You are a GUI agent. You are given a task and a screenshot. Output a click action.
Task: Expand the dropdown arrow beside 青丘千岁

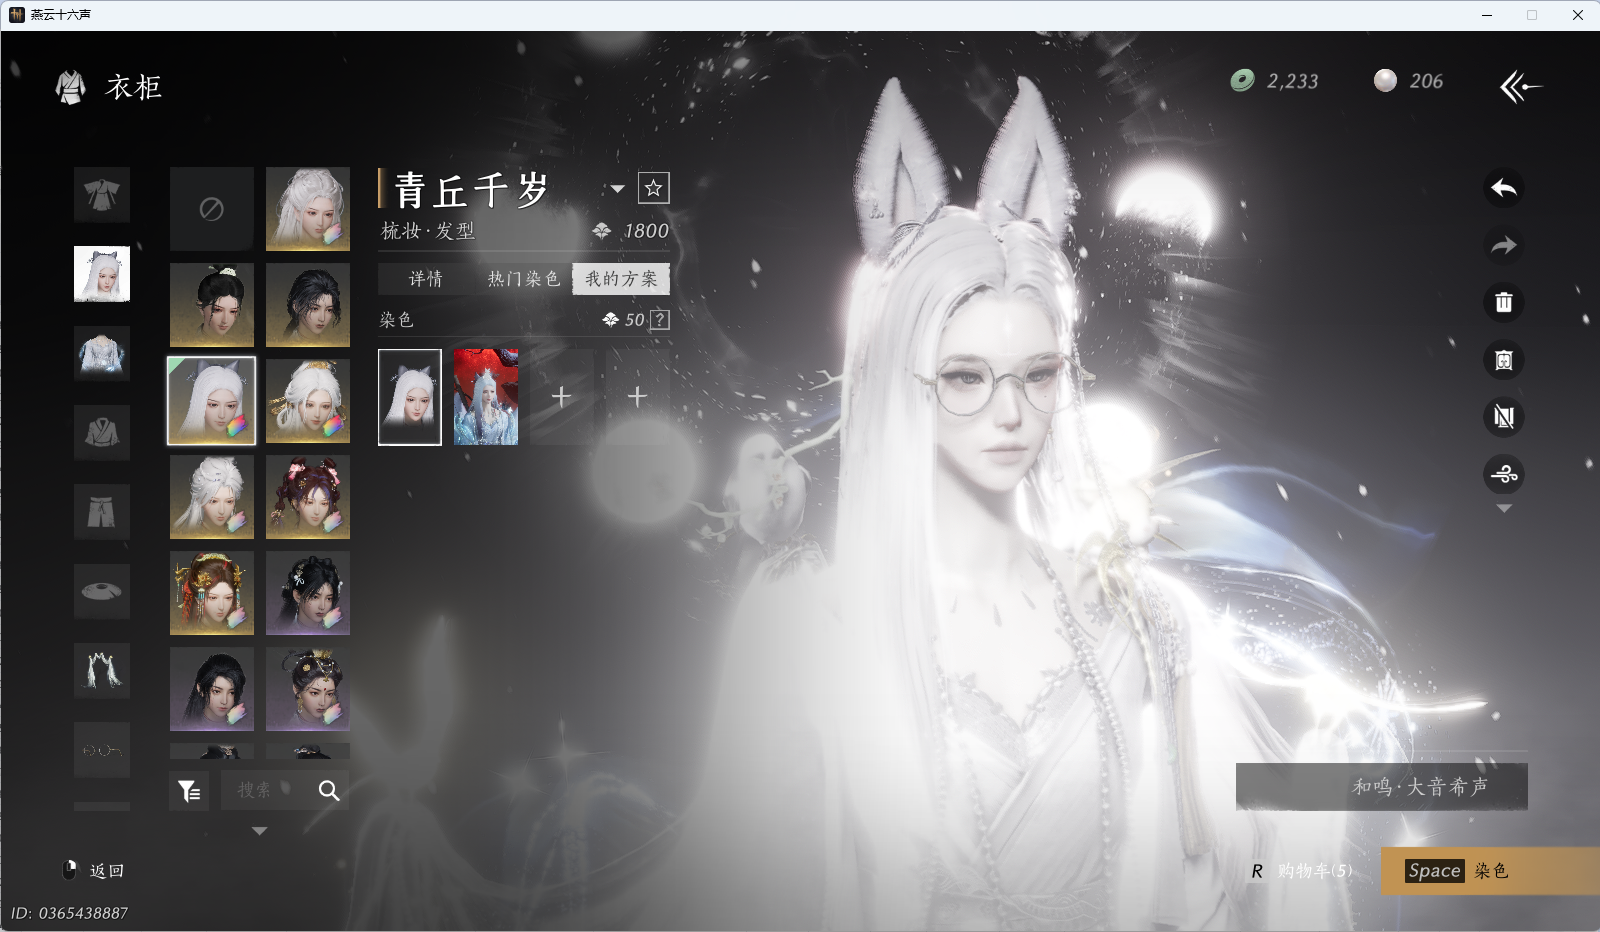[x=618, y=189]
